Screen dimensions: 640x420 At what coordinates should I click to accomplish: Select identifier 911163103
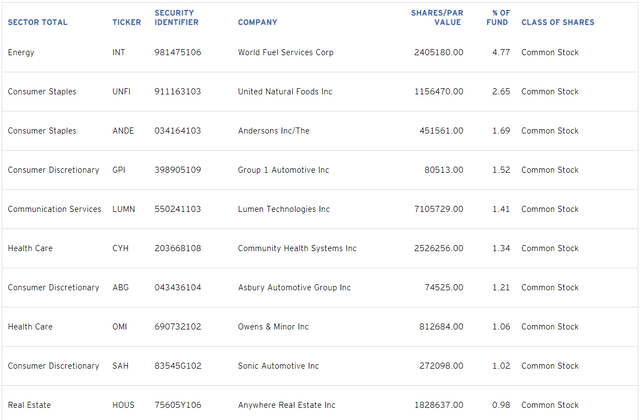point(178,91)
